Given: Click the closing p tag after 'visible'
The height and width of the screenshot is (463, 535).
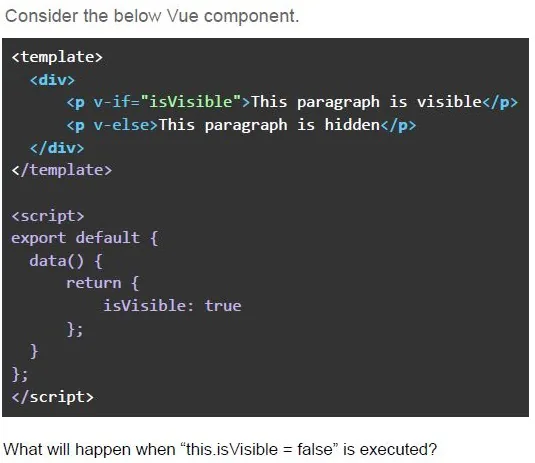Looking at the screenshot, I should (x=500, y=102).
